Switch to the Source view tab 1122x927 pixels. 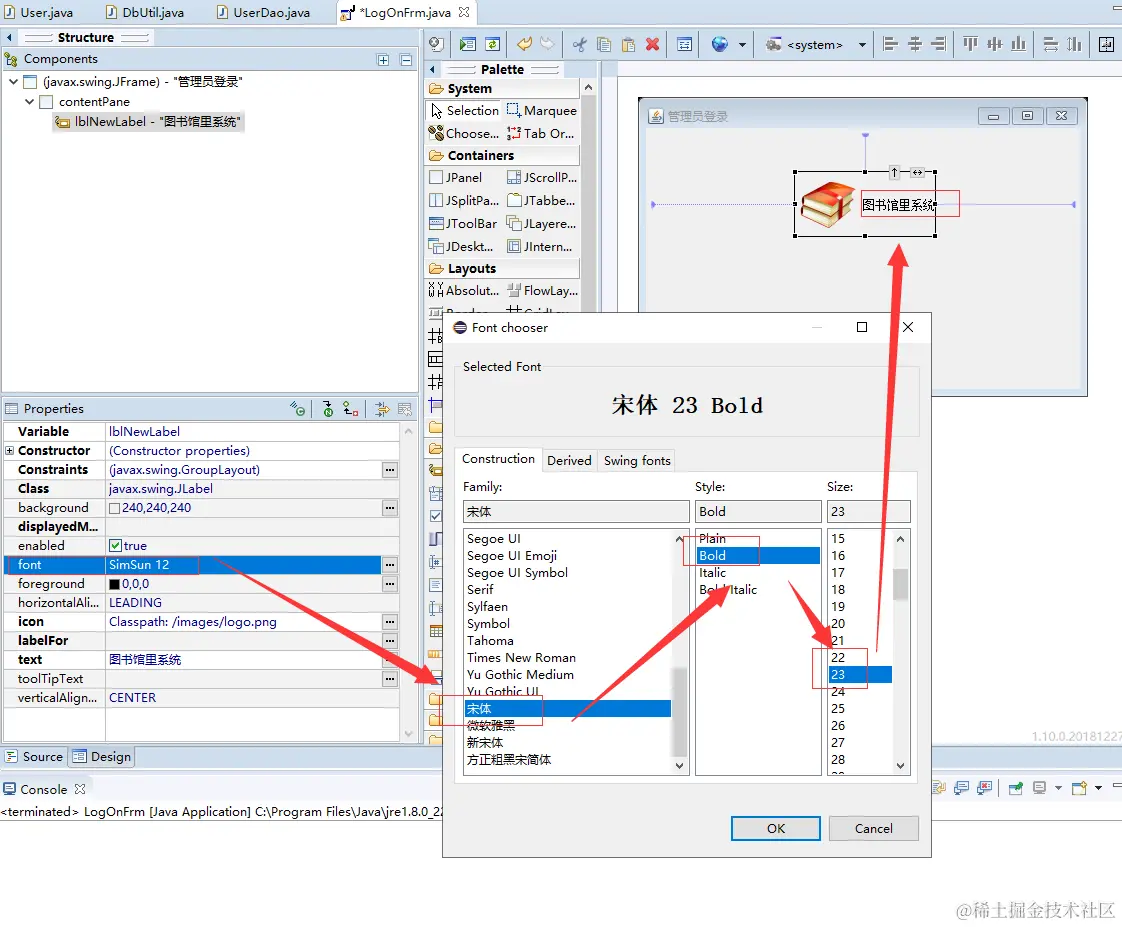click(x=34, y=757)
